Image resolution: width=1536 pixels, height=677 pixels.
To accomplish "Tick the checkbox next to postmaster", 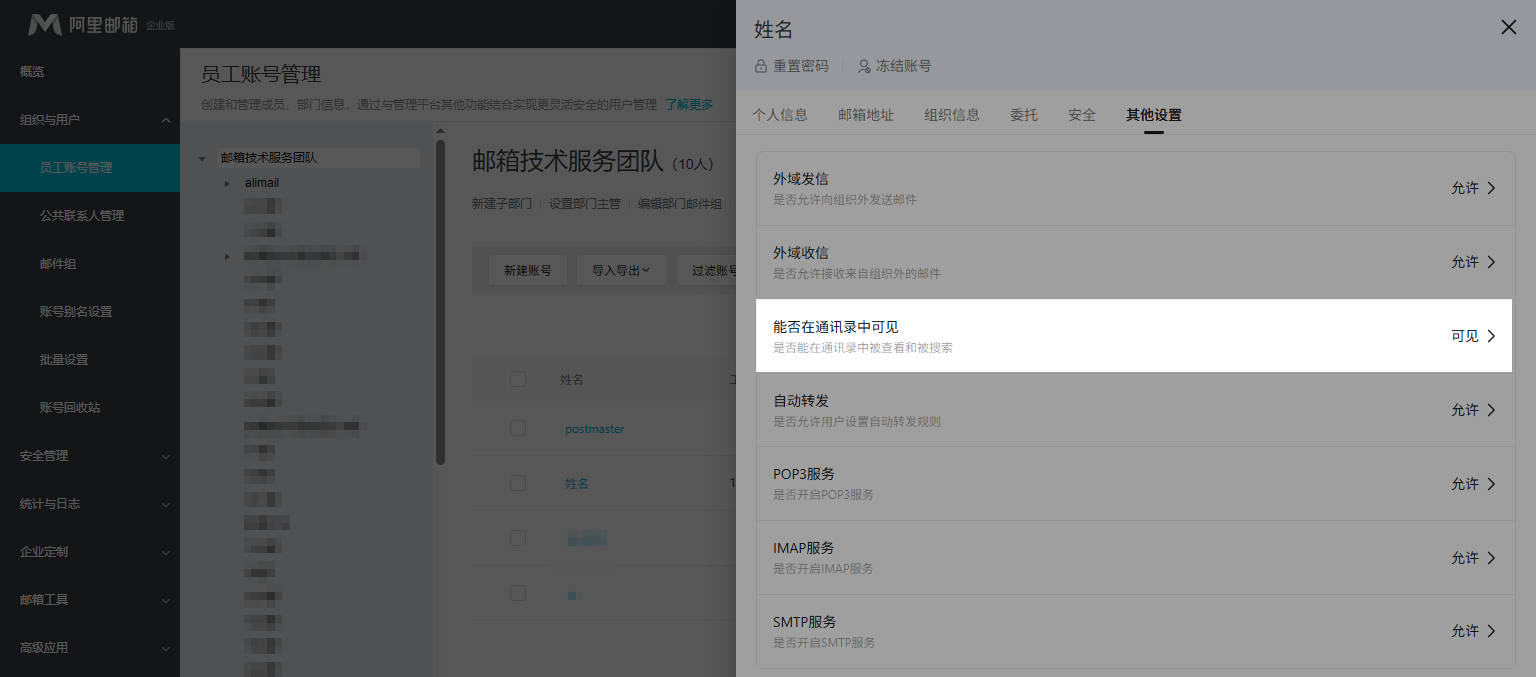I will pyautogui.click(x=517, y=428).
